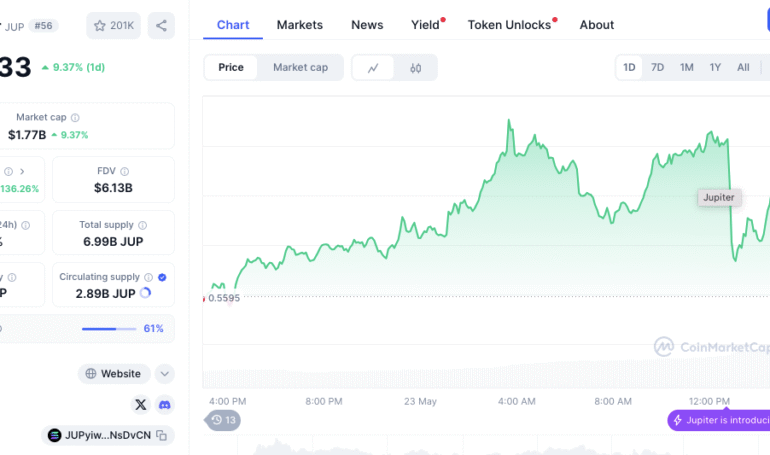Image resolution: width=770 pixels, height=455 pixels.
Task: Click the share icon button
Action: point(161,25)
